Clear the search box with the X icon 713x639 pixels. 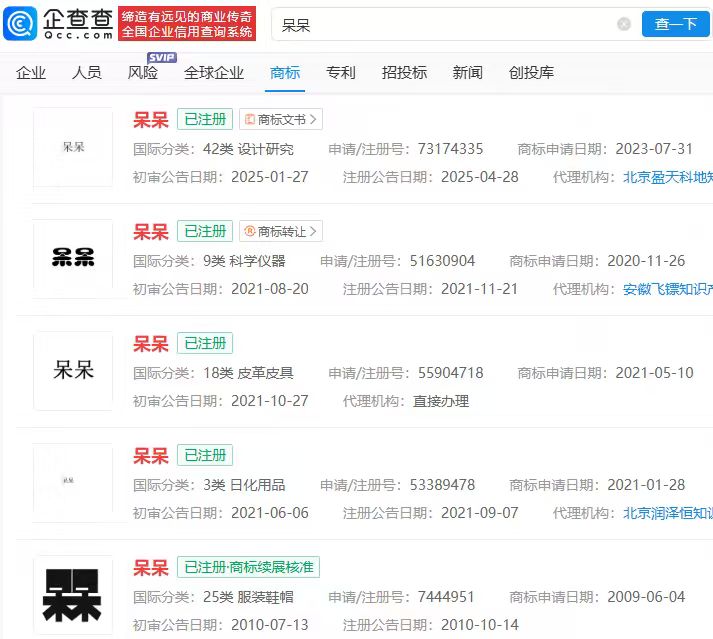click(624, 25)
